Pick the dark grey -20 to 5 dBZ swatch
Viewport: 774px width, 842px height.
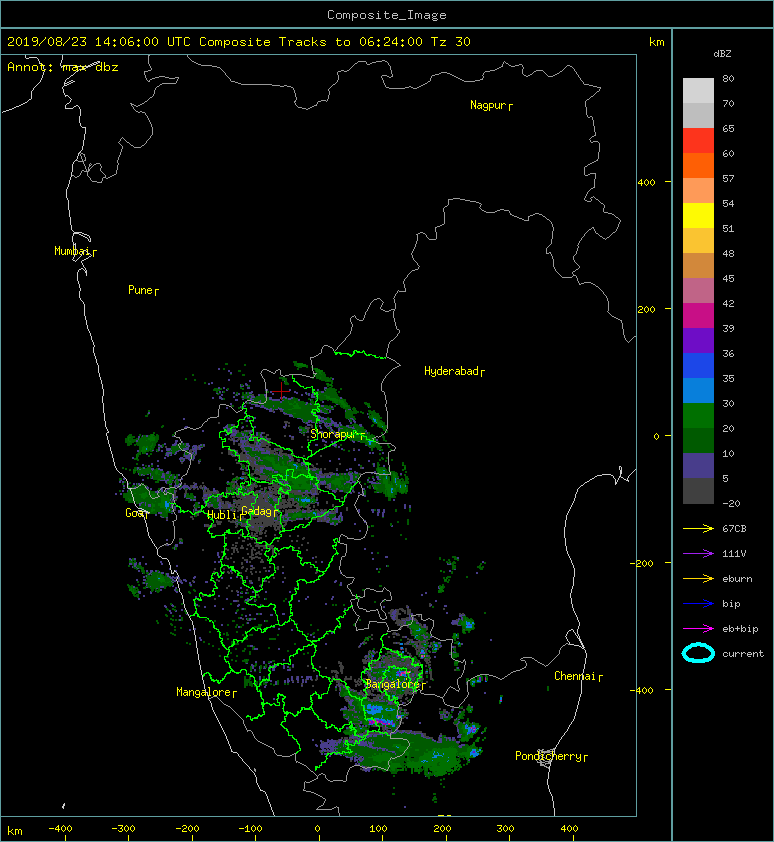coord(698,491)
